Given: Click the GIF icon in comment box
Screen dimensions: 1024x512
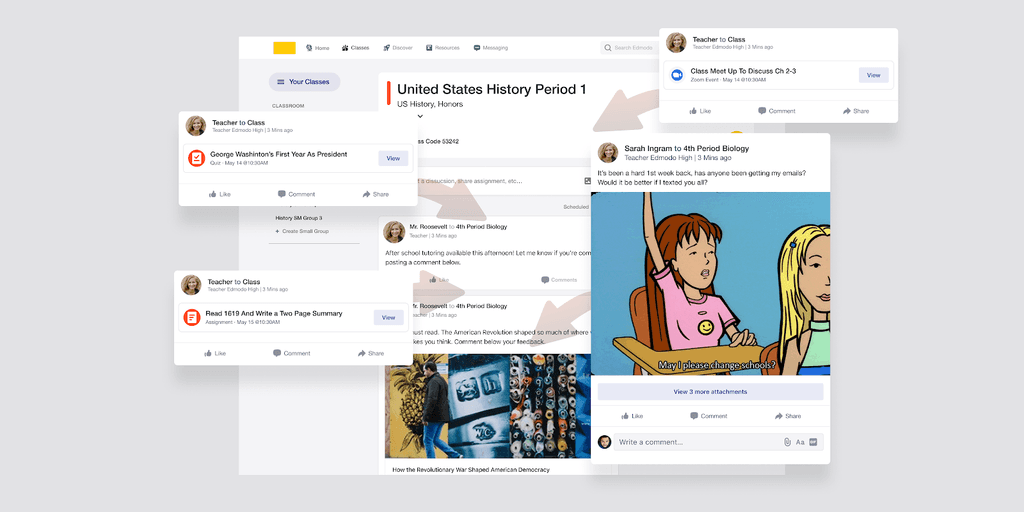Looking at the screenshot, I should click(814, 442).
